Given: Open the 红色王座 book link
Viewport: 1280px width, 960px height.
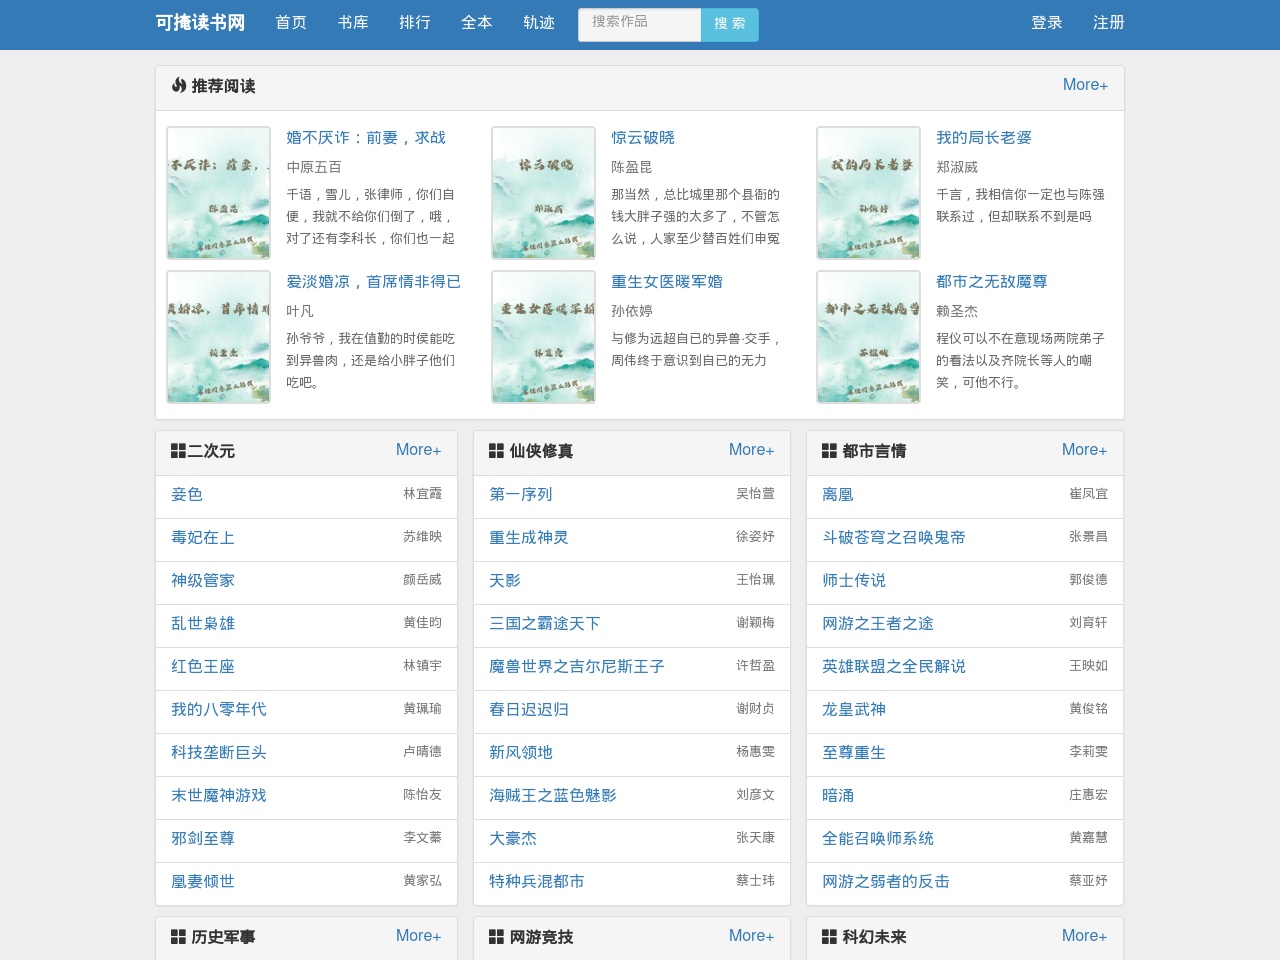Looking at the screenshot, I should click(x=203, y=666).
